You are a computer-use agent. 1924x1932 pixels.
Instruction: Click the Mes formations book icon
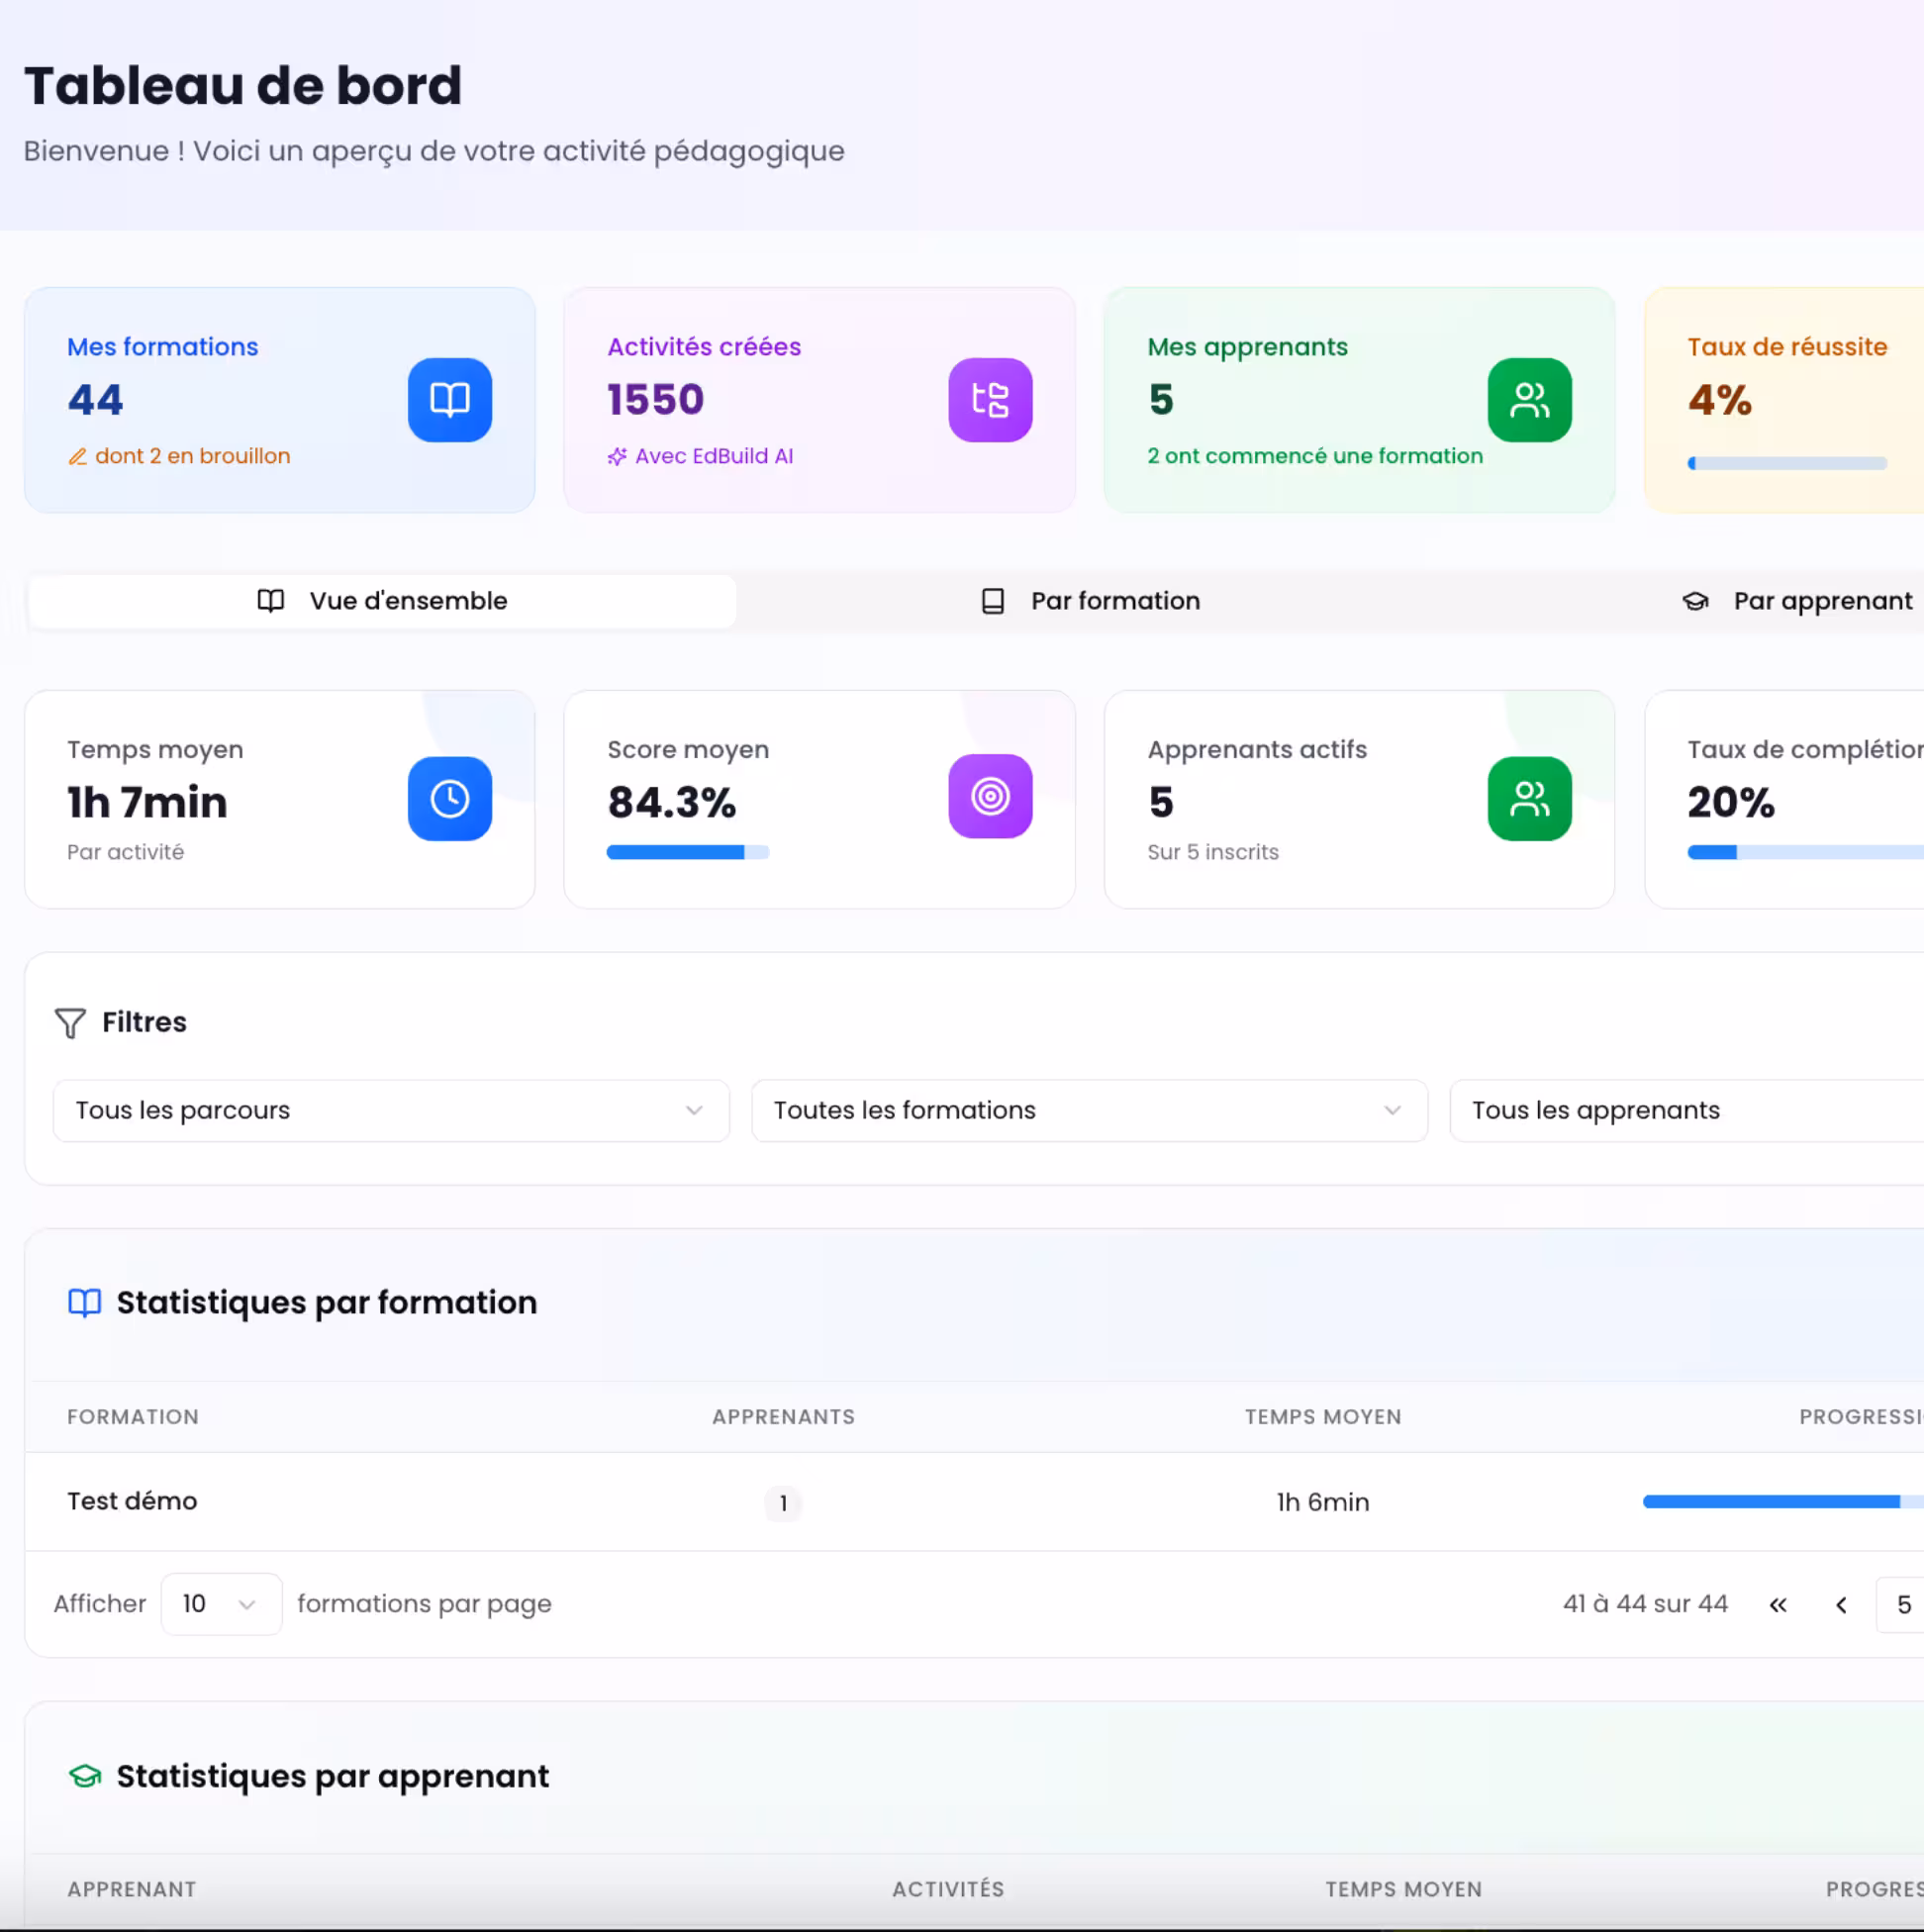click(449, 400)
